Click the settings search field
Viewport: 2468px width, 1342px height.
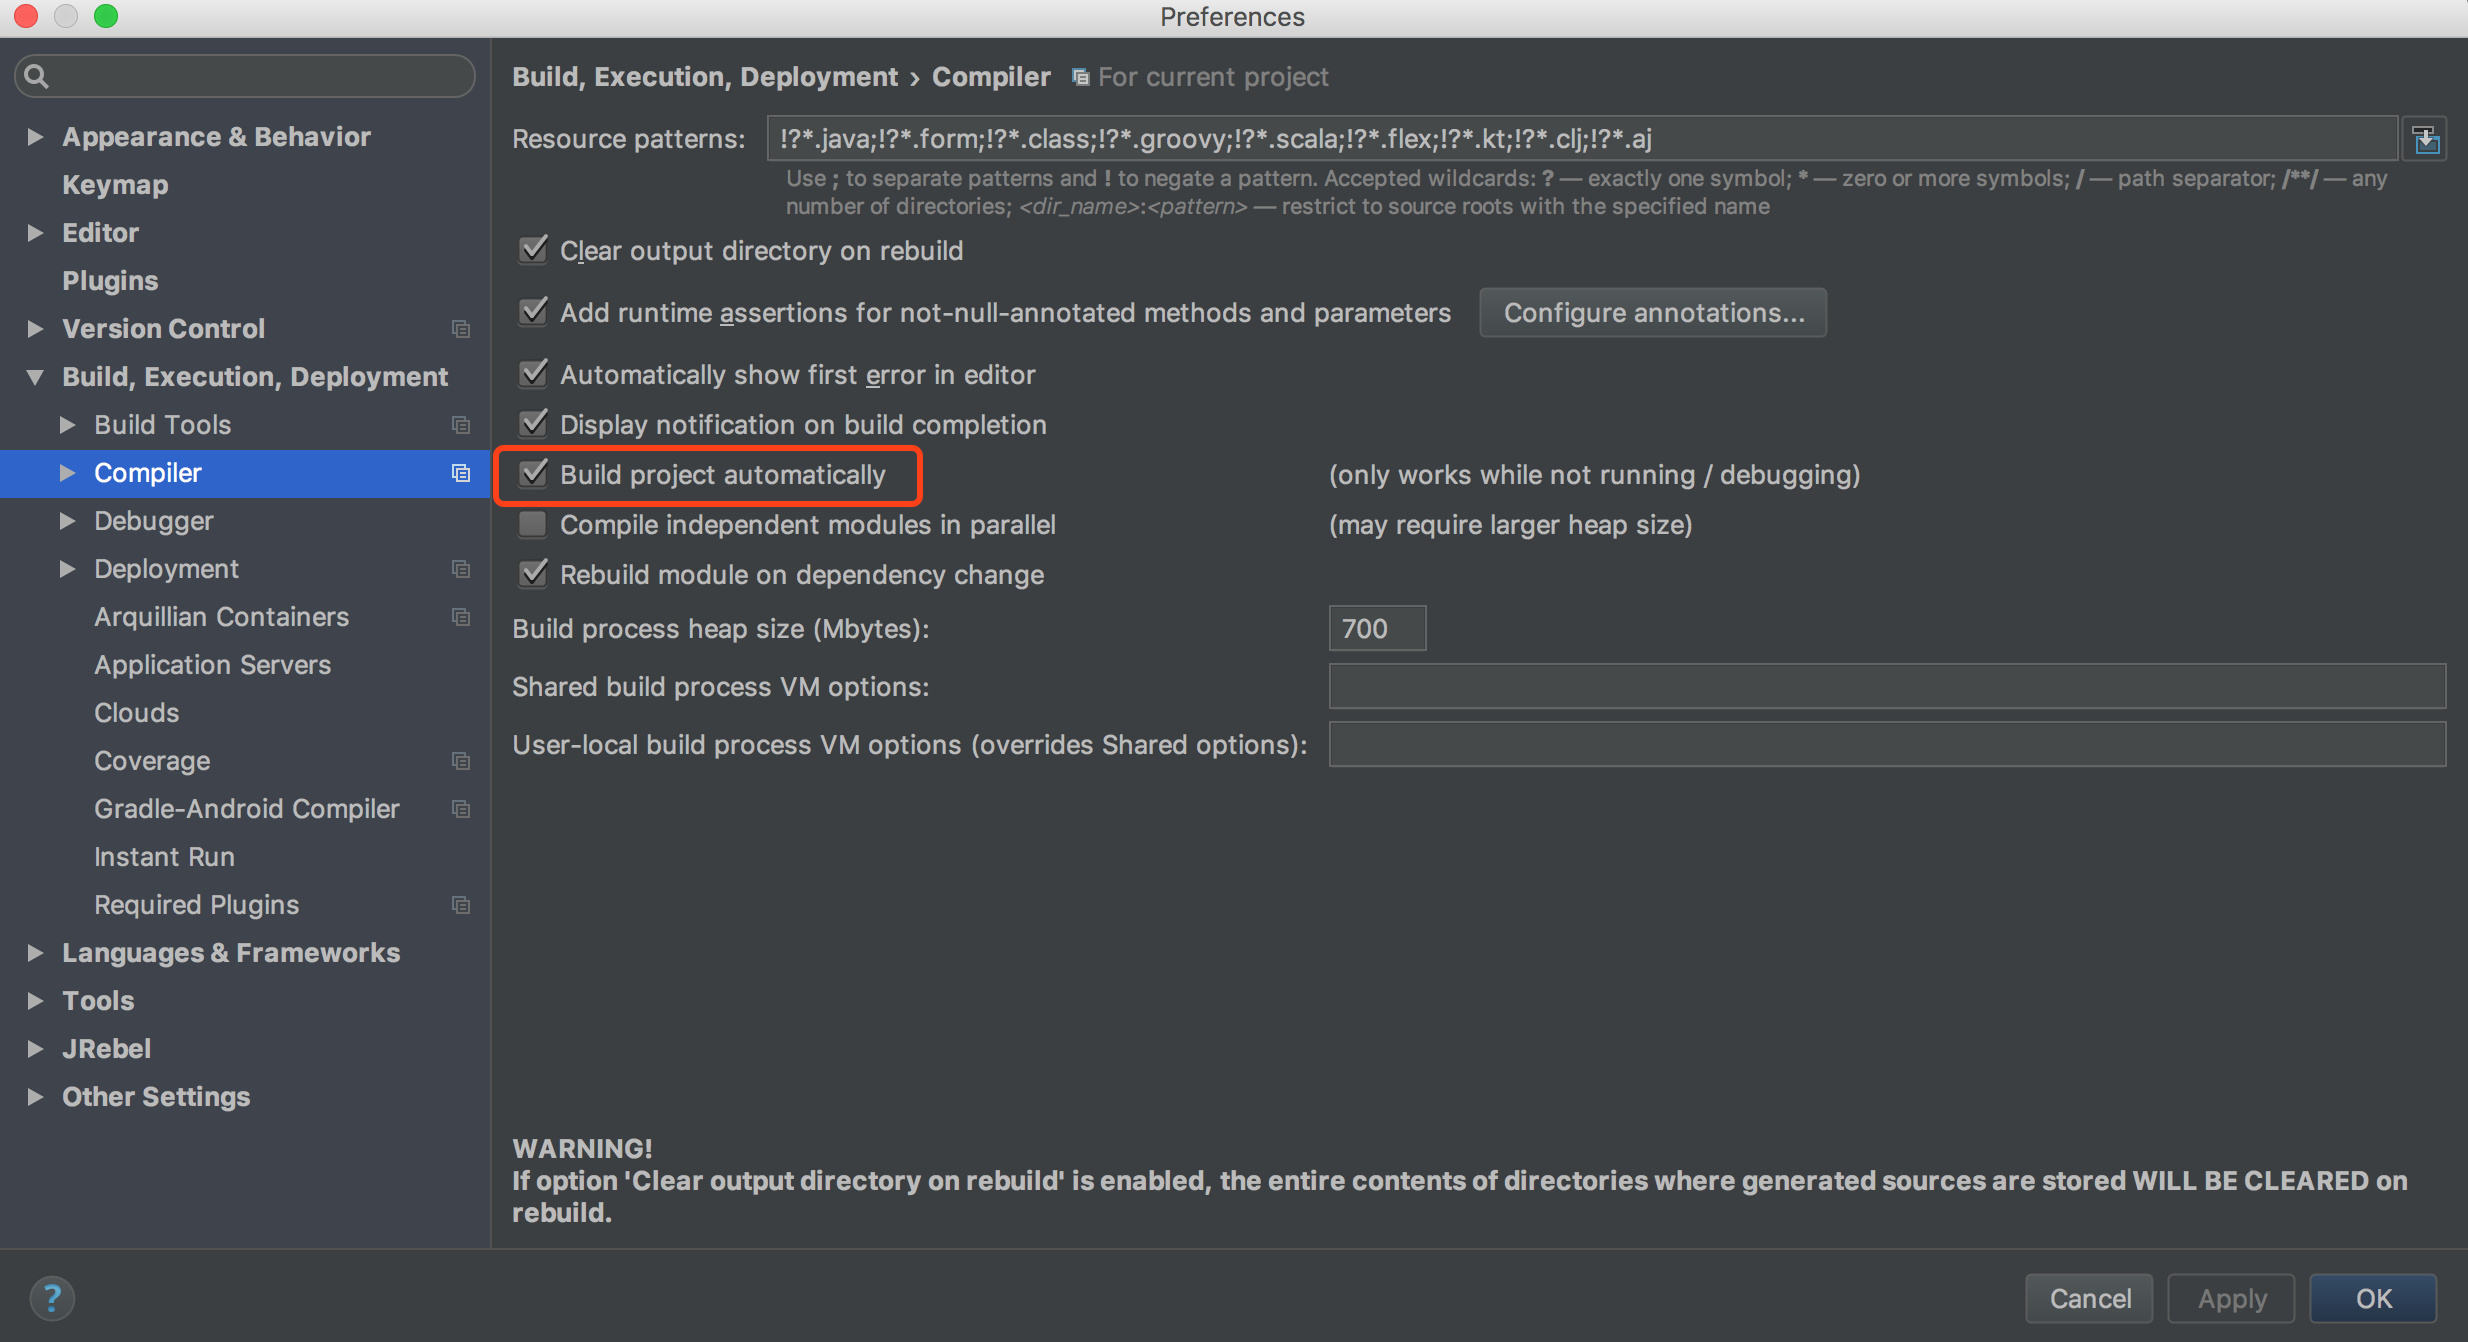(245, 76)
